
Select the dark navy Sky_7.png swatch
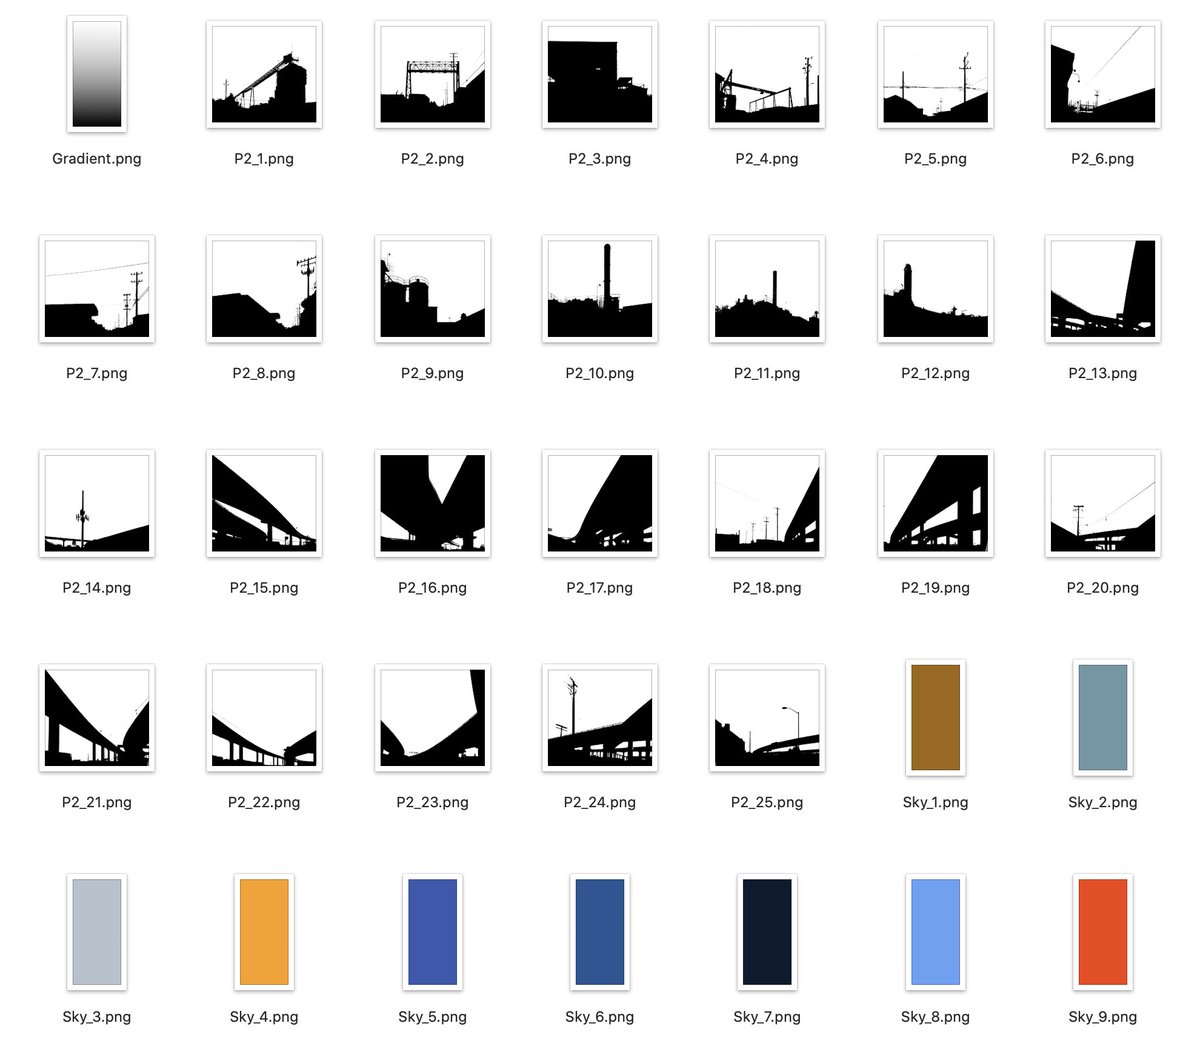click(767, 932)
